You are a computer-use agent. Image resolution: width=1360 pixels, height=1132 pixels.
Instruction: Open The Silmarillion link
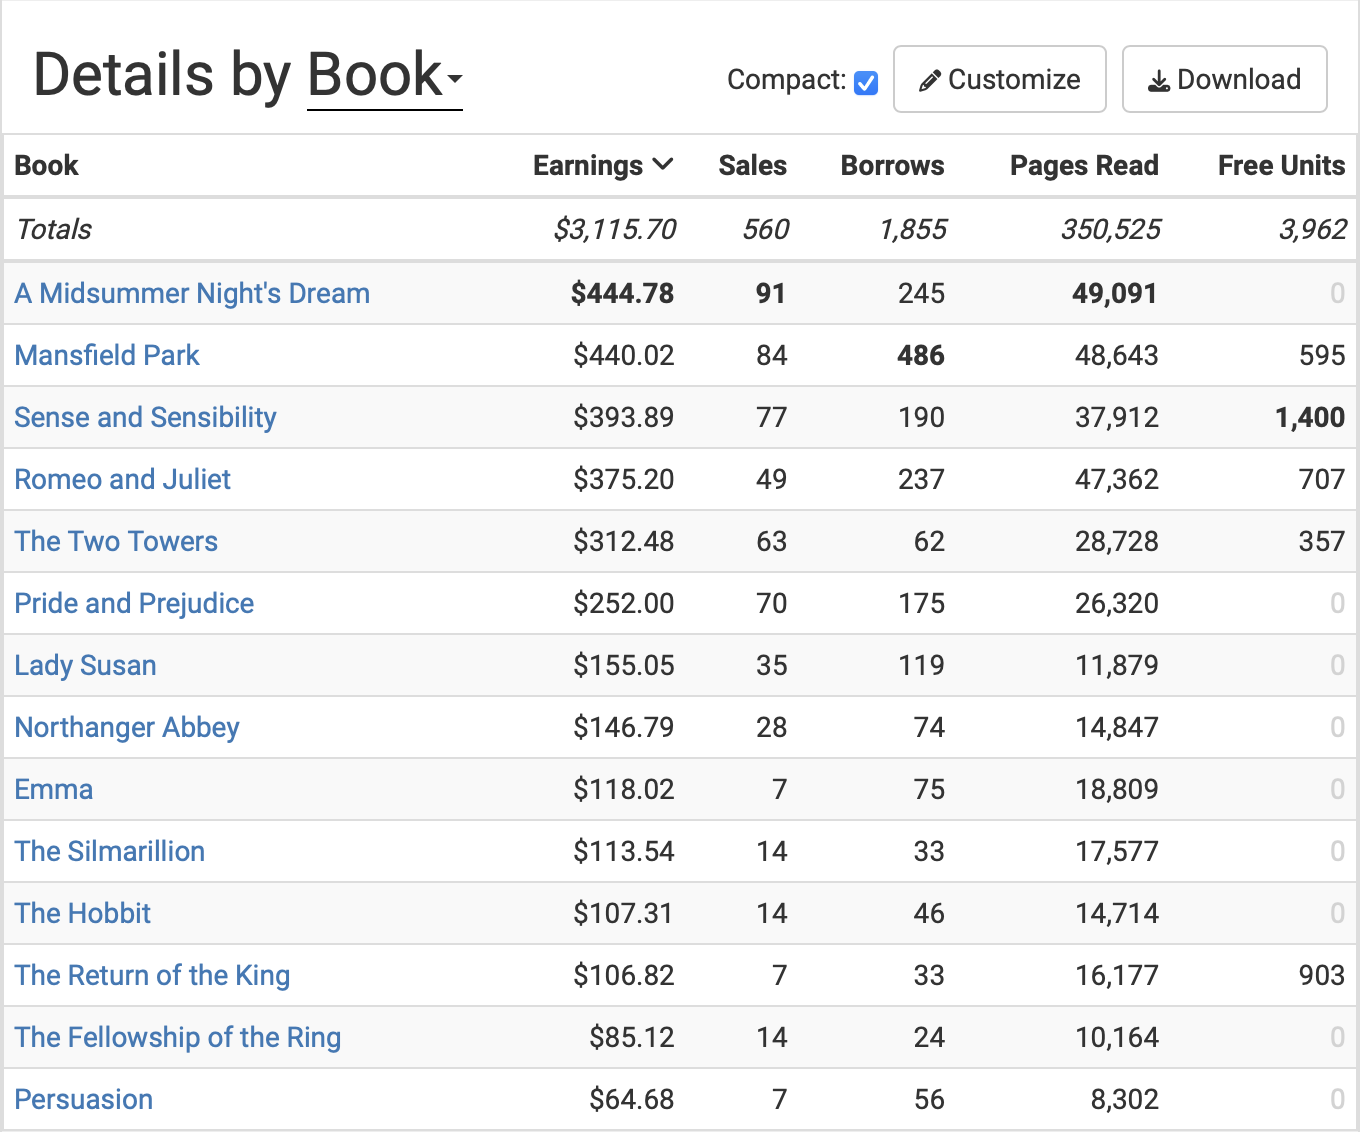(x=109, y=851)
